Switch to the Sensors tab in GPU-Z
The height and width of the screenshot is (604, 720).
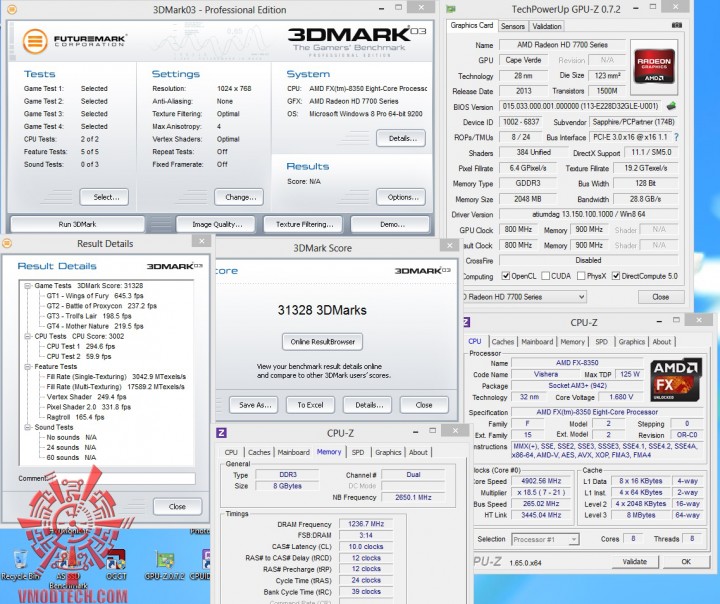pyautogui.click(x=512, y=26)
